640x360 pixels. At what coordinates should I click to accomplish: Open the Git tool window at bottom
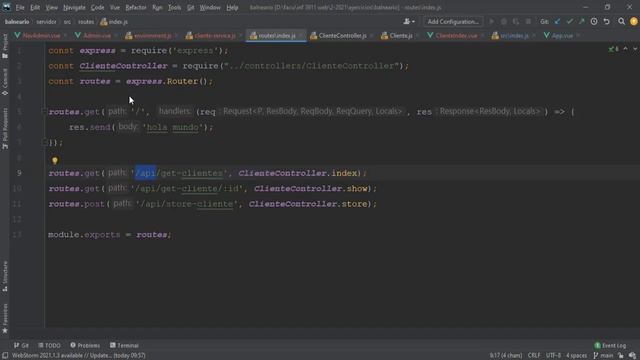(21, 345)
